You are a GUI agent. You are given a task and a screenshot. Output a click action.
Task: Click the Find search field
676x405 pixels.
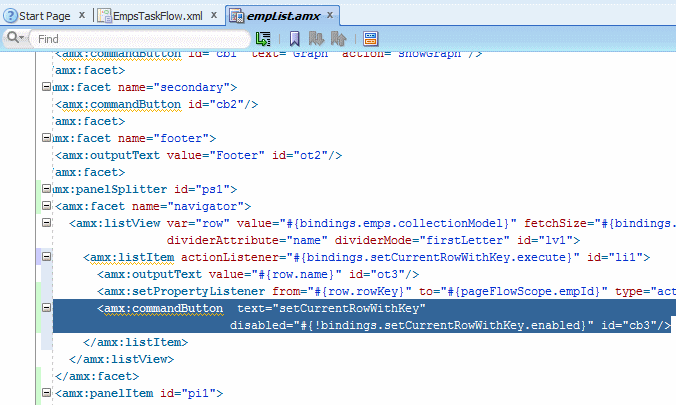[x=140, y=39]
